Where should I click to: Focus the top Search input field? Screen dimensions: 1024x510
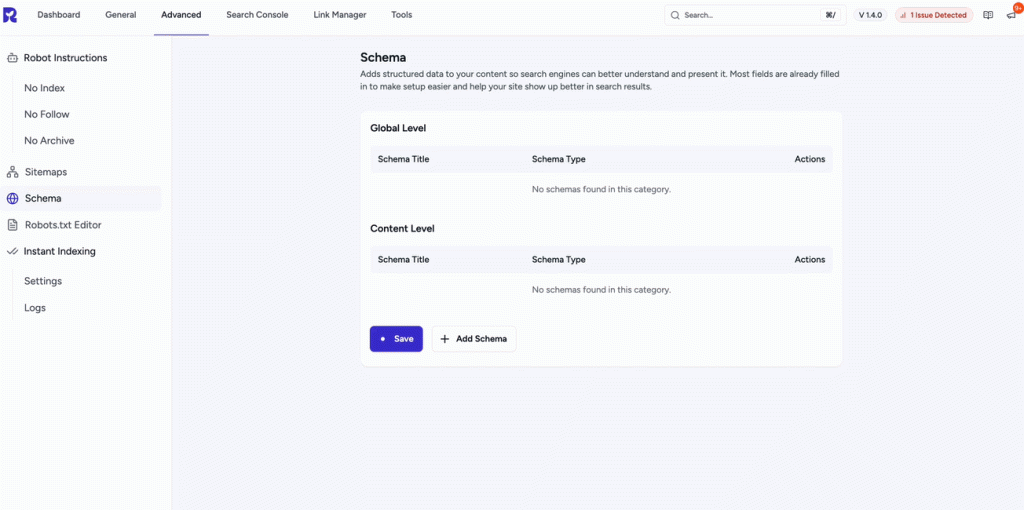click(755, 15)
